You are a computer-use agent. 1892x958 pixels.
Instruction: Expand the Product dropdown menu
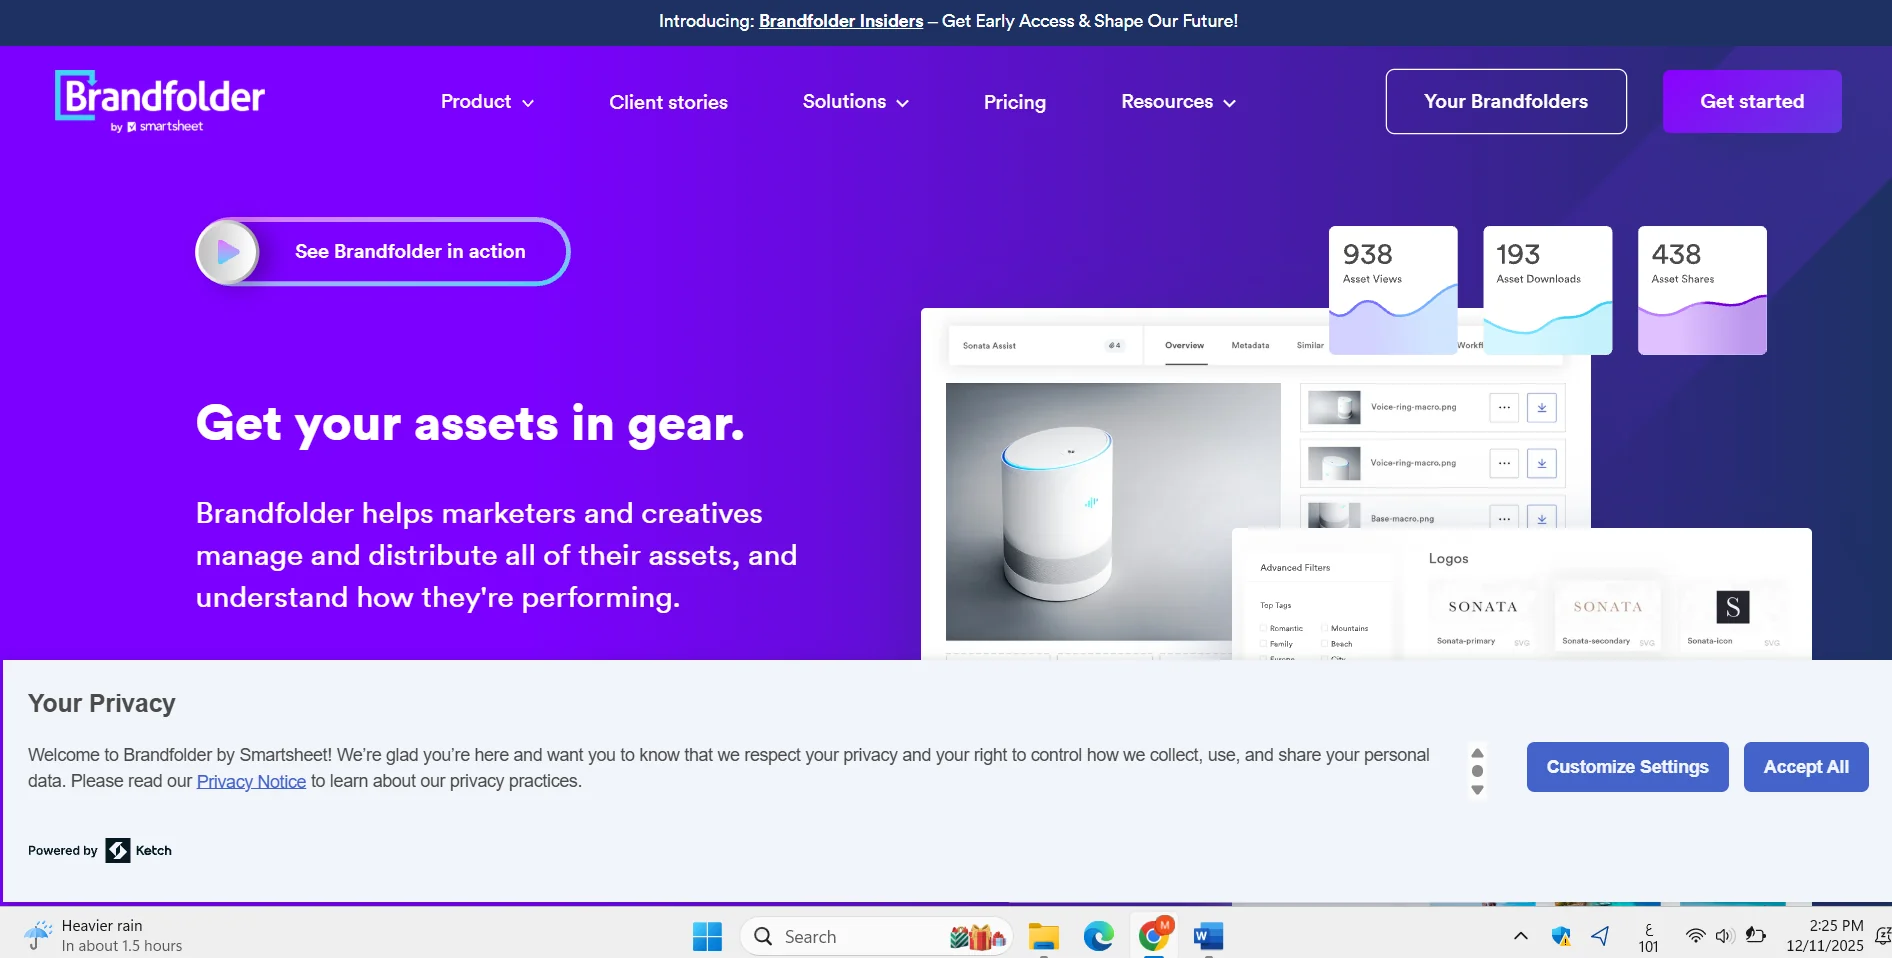click(487, 102)
